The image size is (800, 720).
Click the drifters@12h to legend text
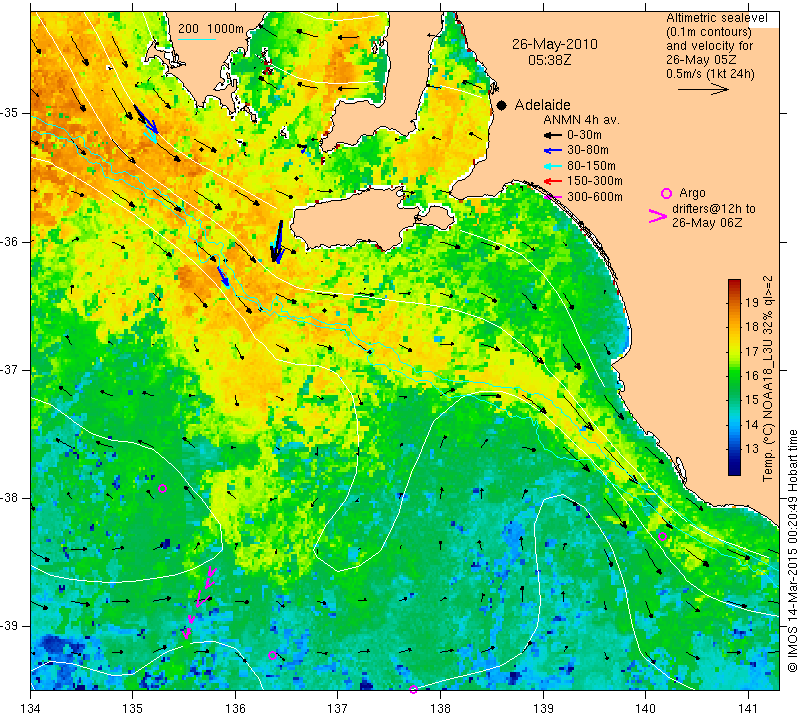click(x=714, y=209)
